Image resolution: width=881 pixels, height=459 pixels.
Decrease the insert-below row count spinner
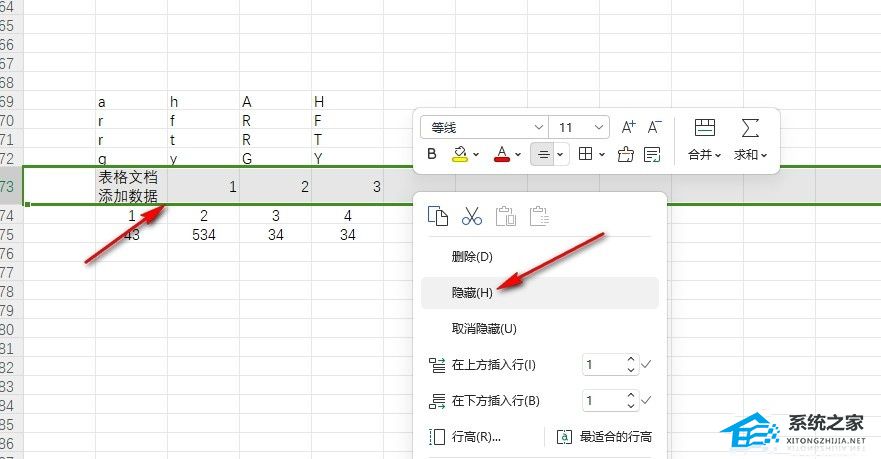pyautogui.click(x=630, y=406)
